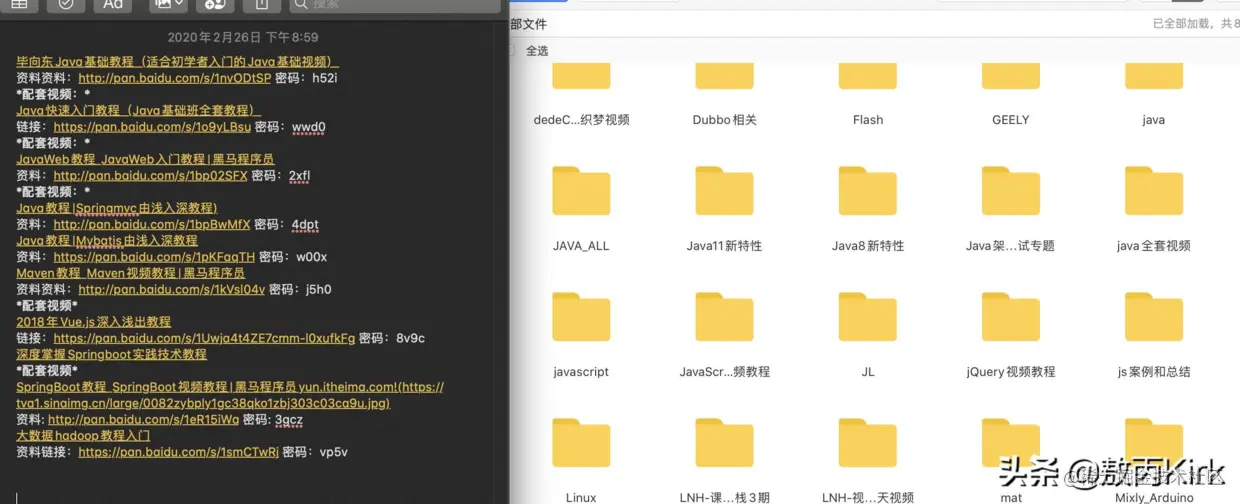Click the password text wwd0
1240x504 pixels.
[308, 127]
